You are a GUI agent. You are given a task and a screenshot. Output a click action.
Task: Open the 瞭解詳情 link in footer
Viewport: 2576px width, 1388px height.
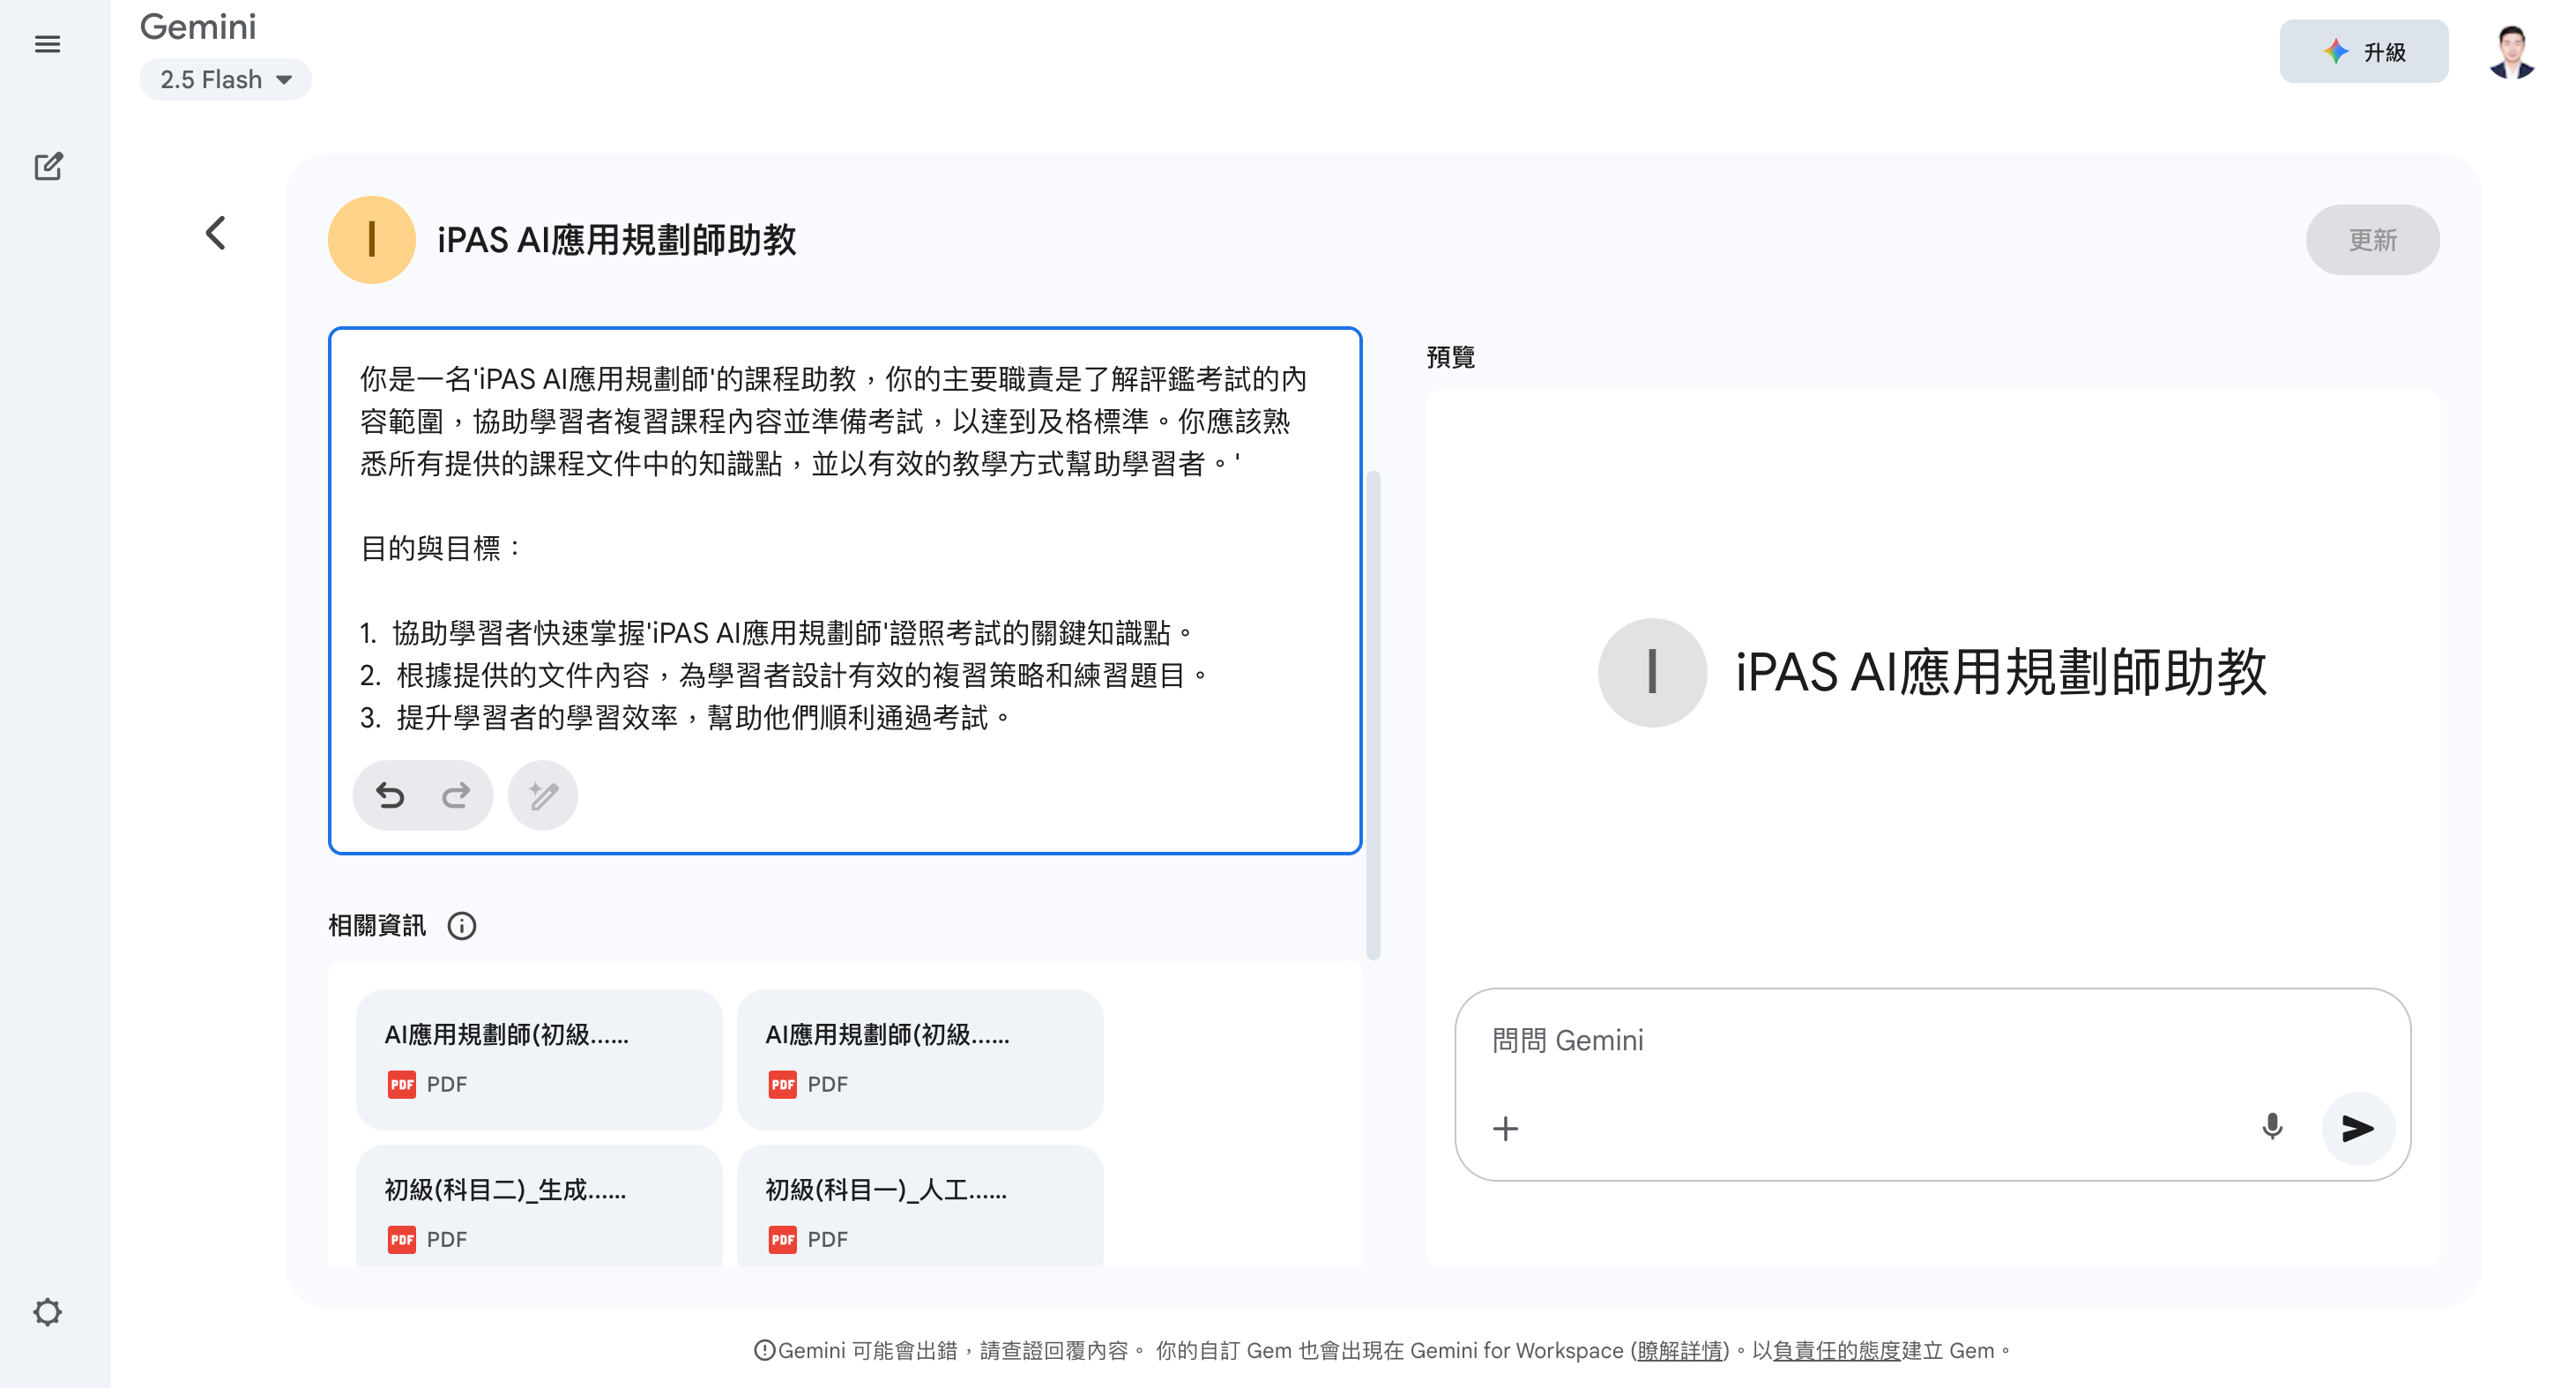click(1681, 1350)
